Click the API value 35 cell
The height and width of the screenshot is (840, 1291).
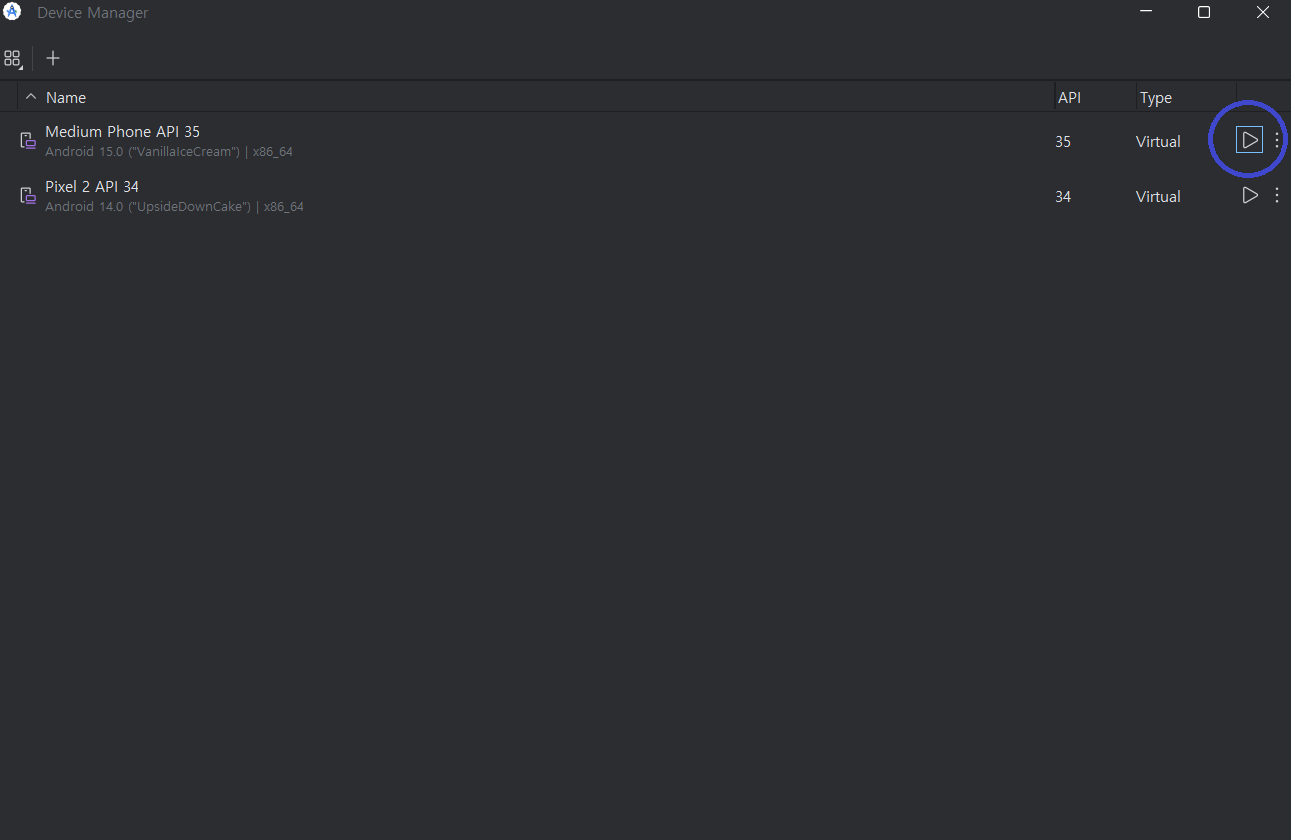pos(1063,142)
